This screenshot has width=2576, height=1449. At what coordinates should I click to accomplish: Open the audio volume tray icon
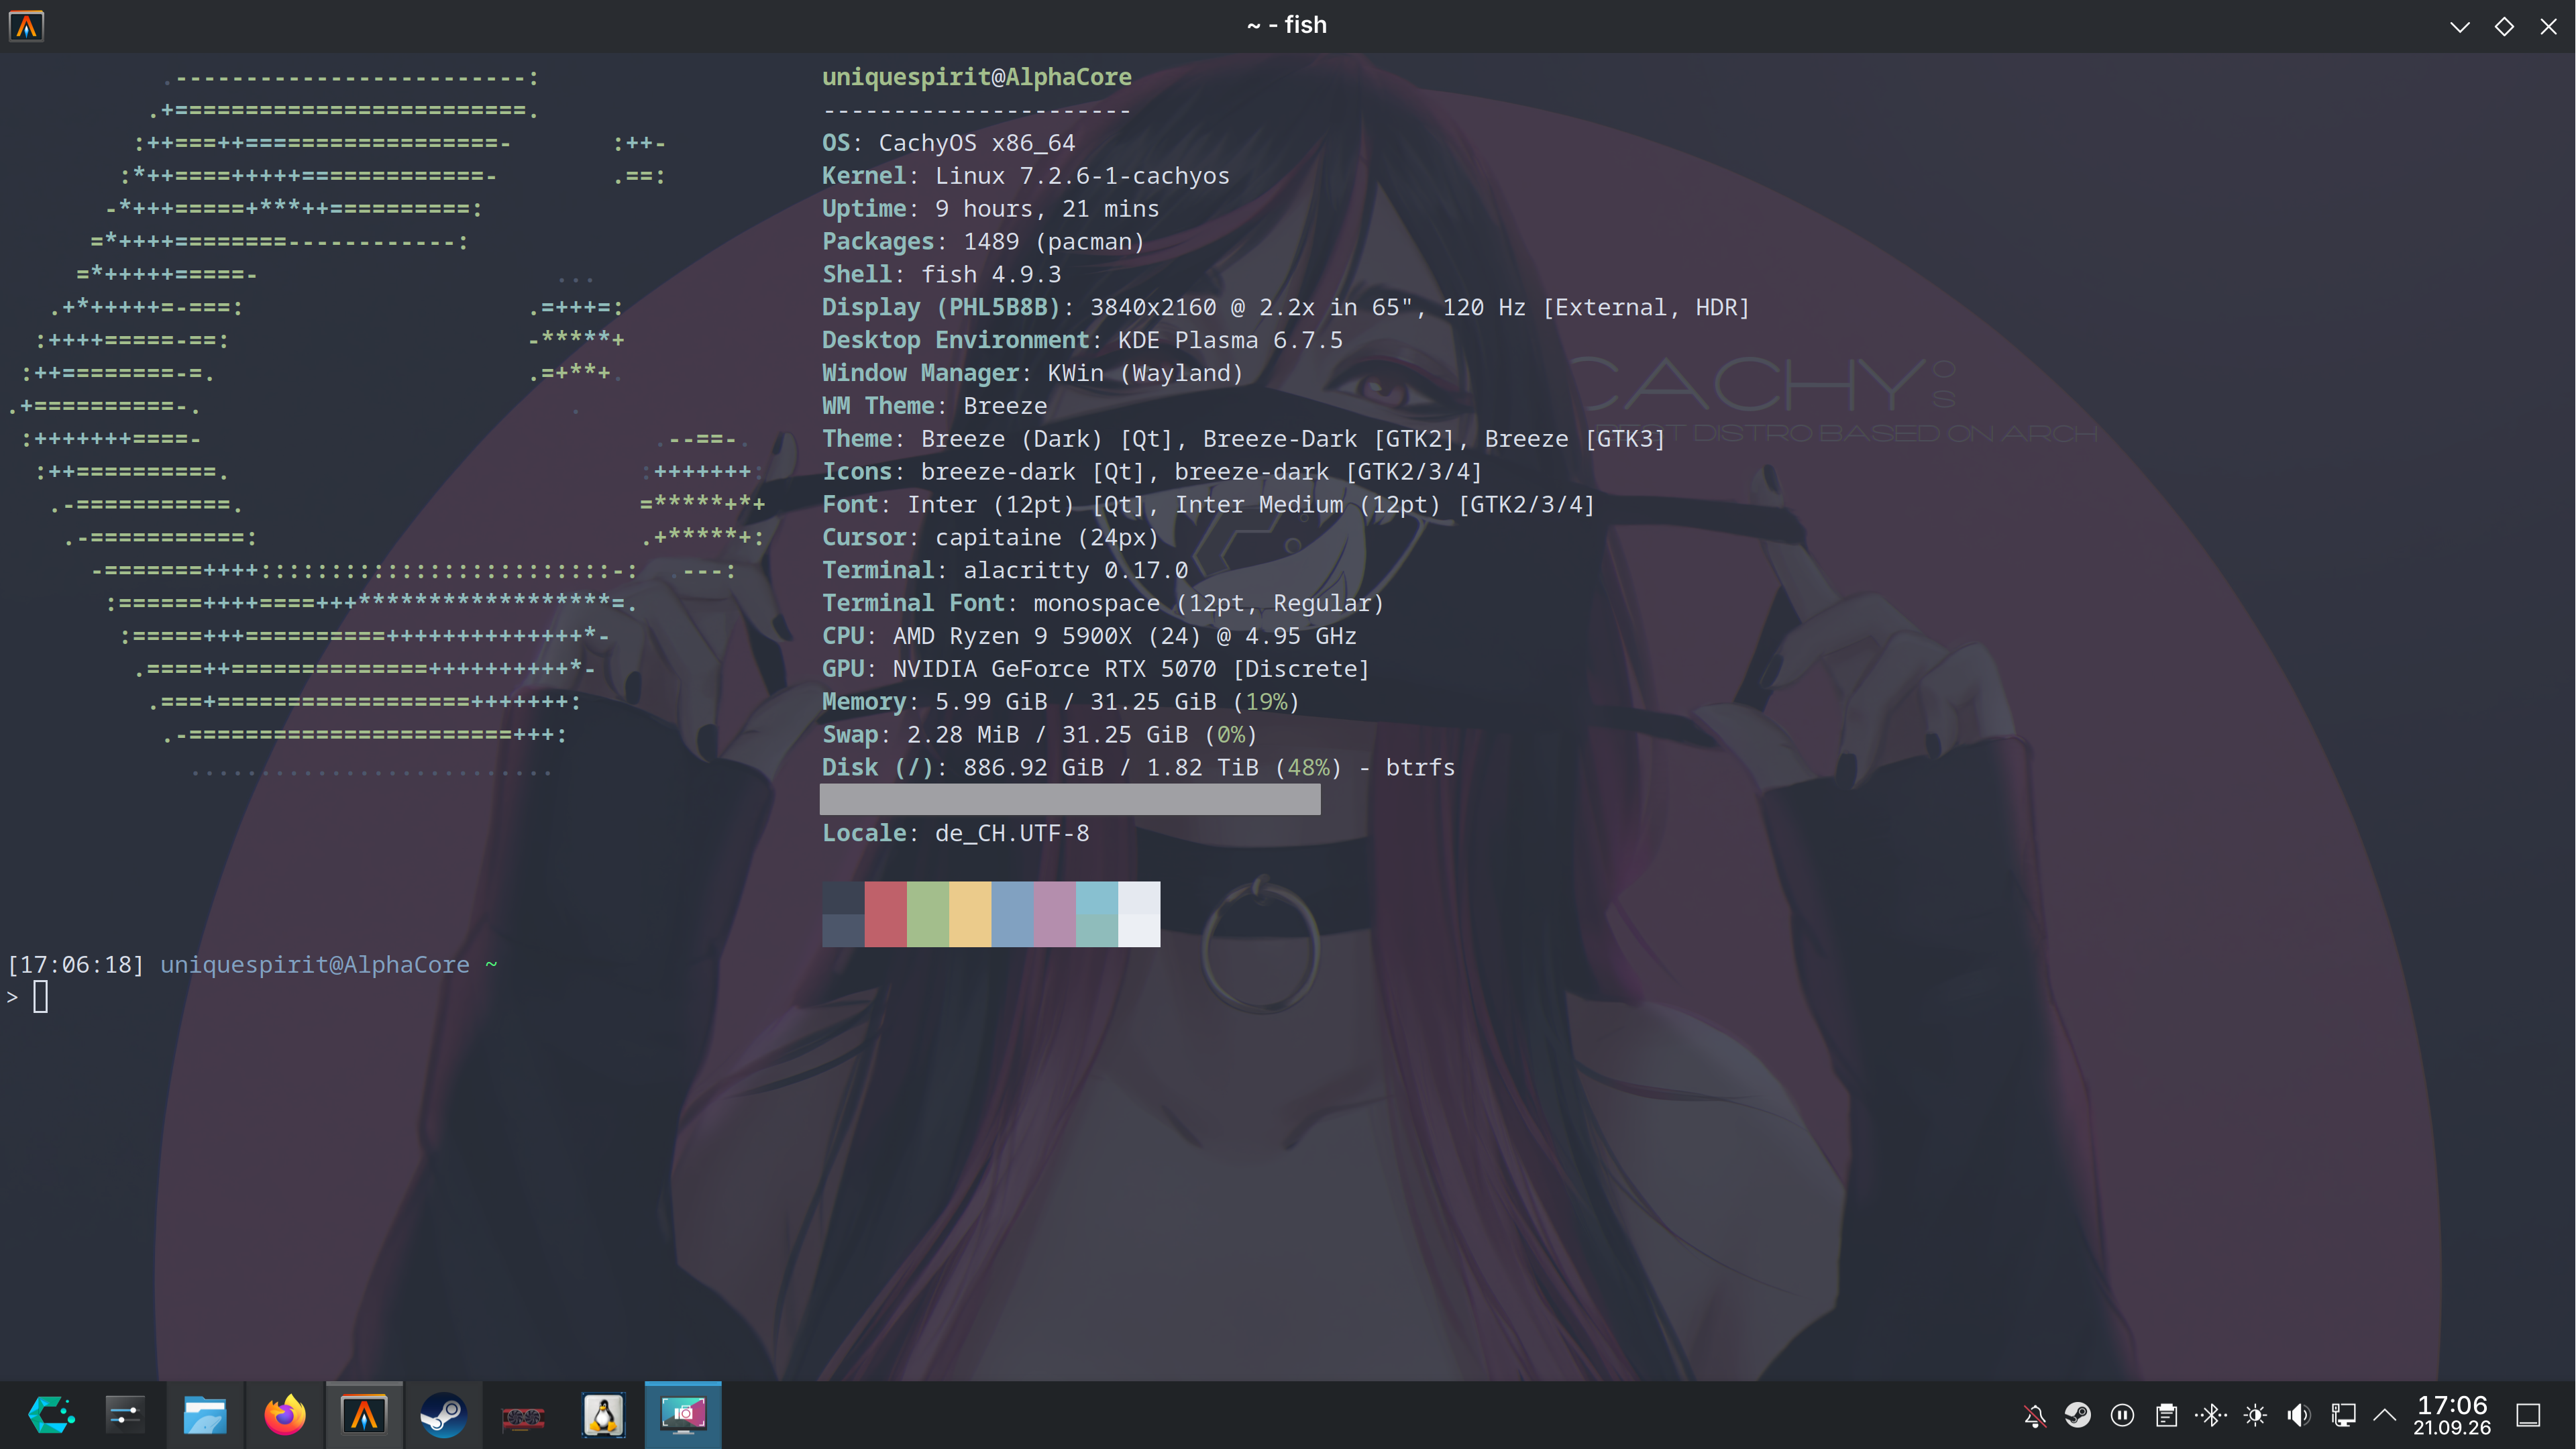(2299, 1415)
